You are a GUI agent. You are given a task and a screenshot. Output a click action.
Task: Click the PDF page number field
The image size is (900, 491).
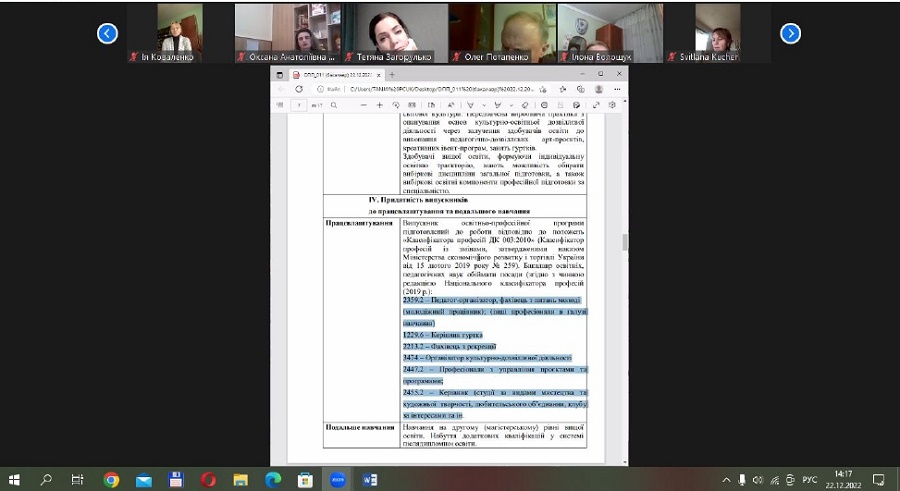tap(299, 105)
